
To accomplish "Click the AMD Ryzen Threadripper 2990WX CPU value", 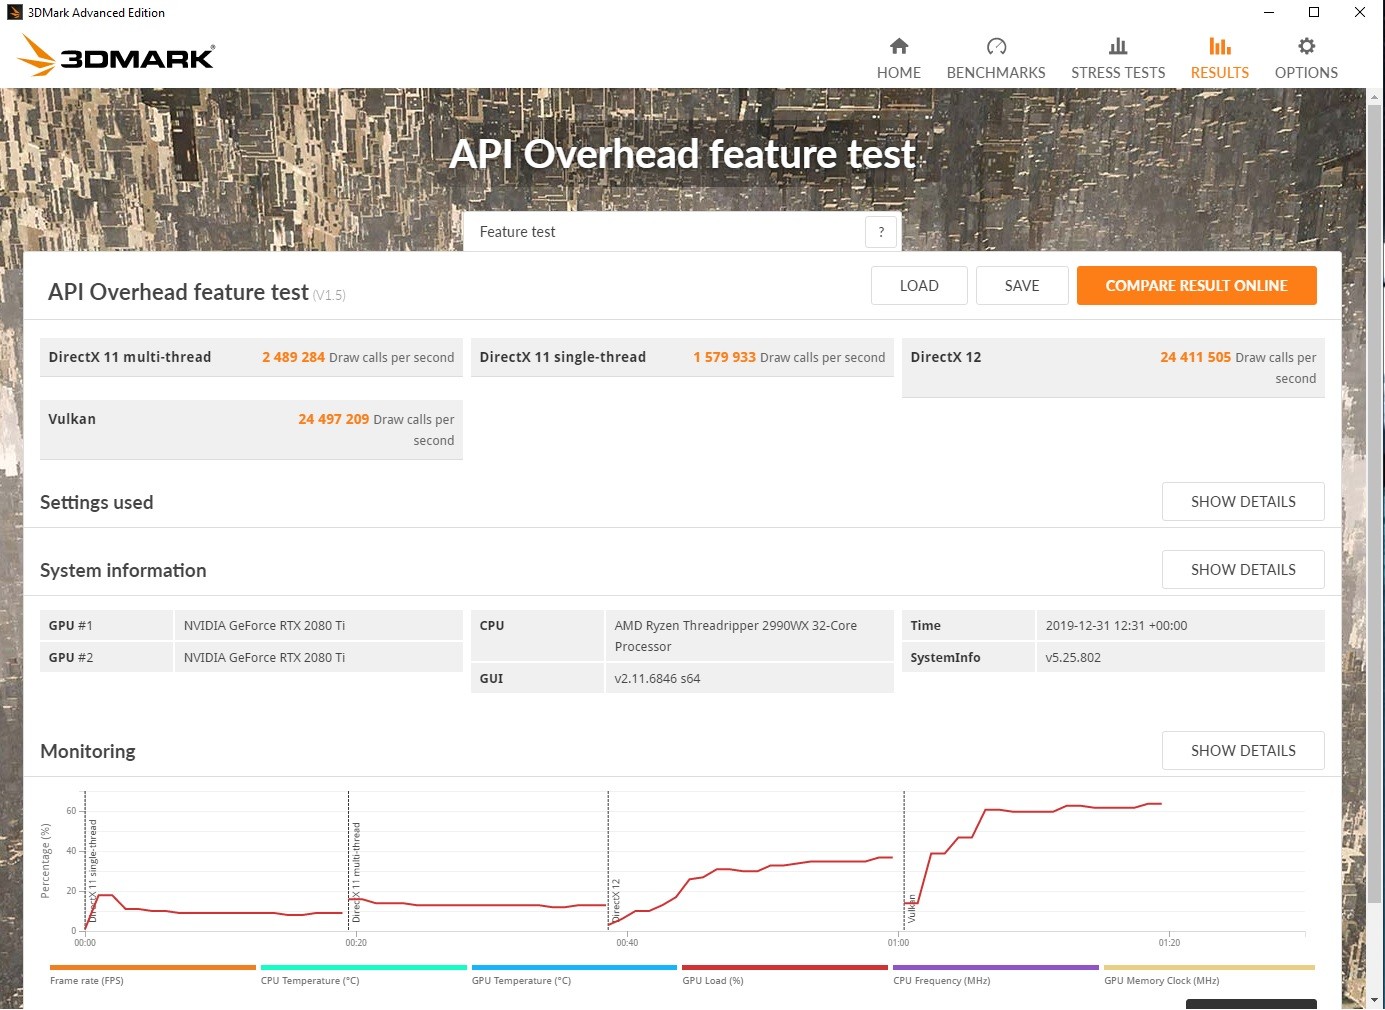I will tap(735, 636).
